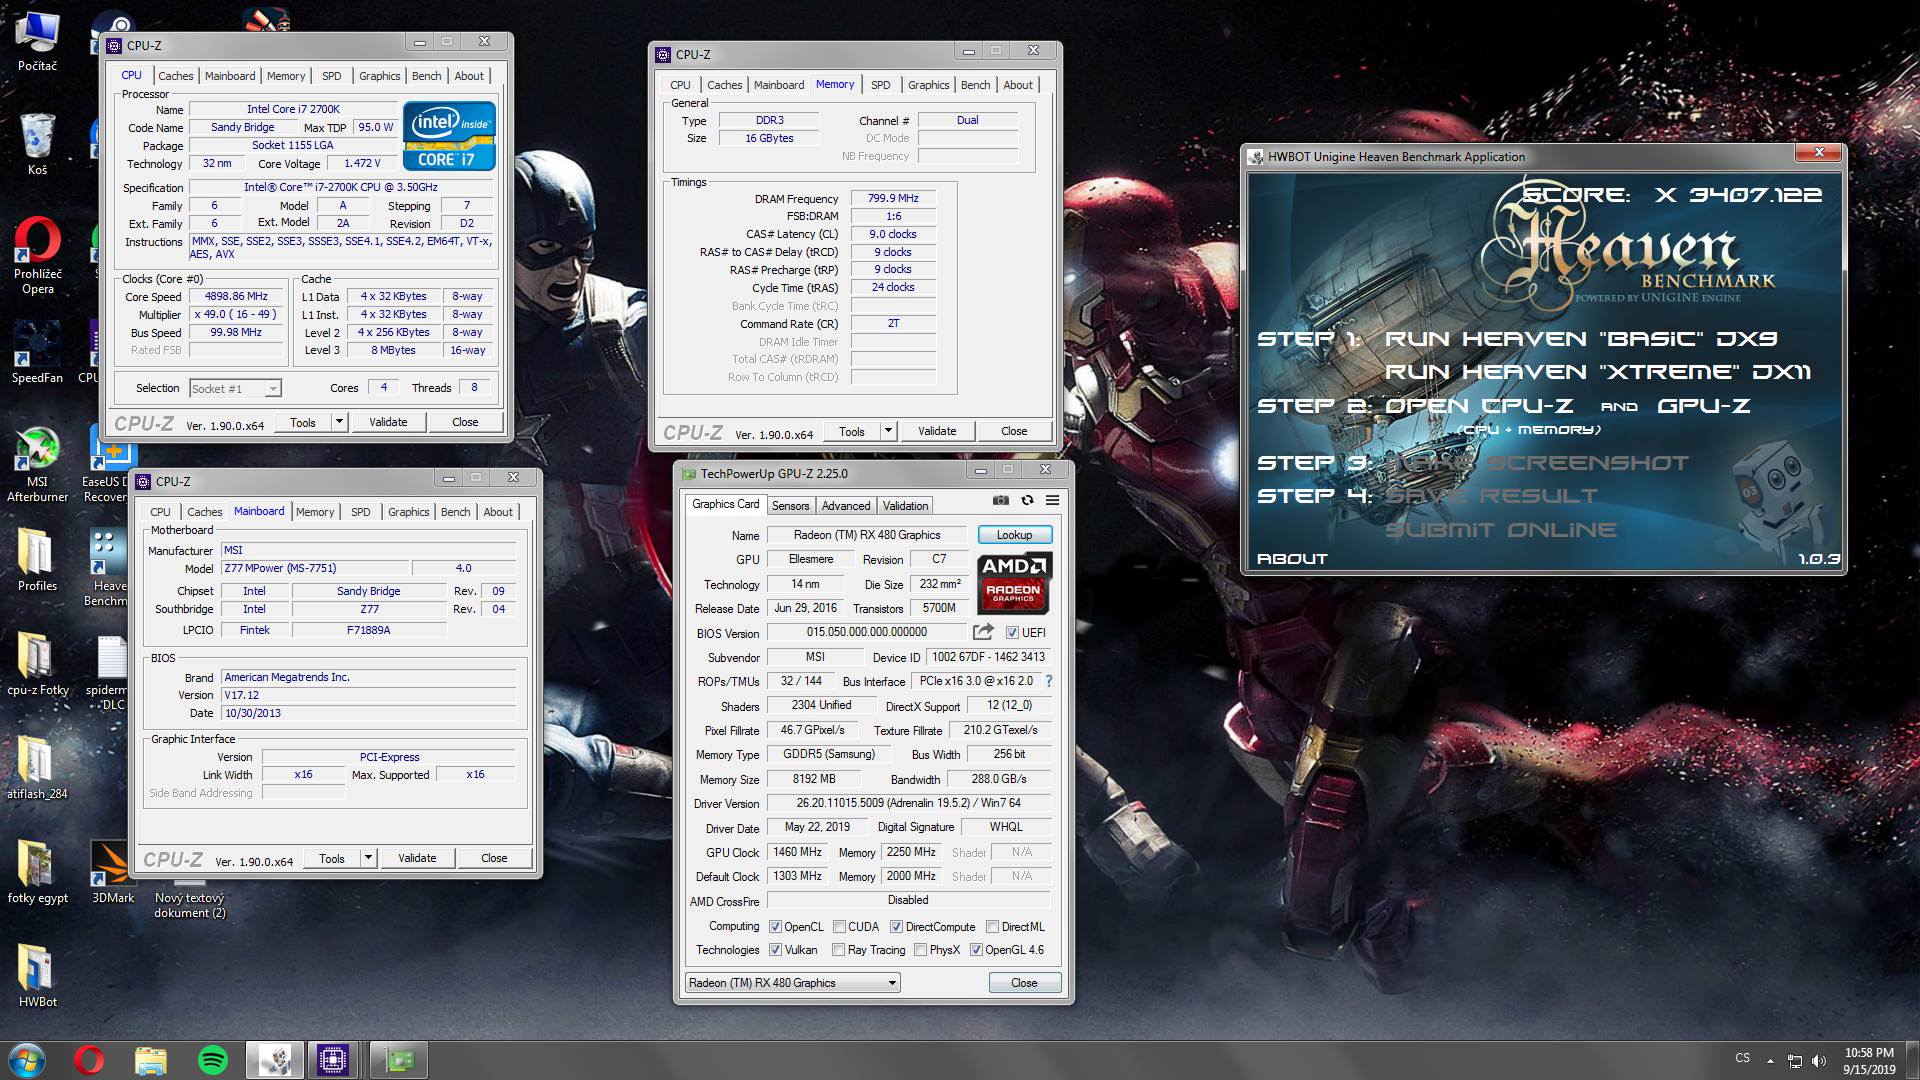Toggle the CUDA checkbox
1920x1080 pixels.
[x=839, y=927]
